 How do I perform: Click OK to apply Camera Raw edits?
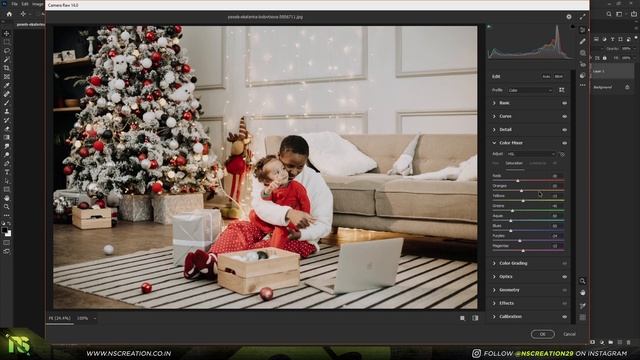pos(542,334)
